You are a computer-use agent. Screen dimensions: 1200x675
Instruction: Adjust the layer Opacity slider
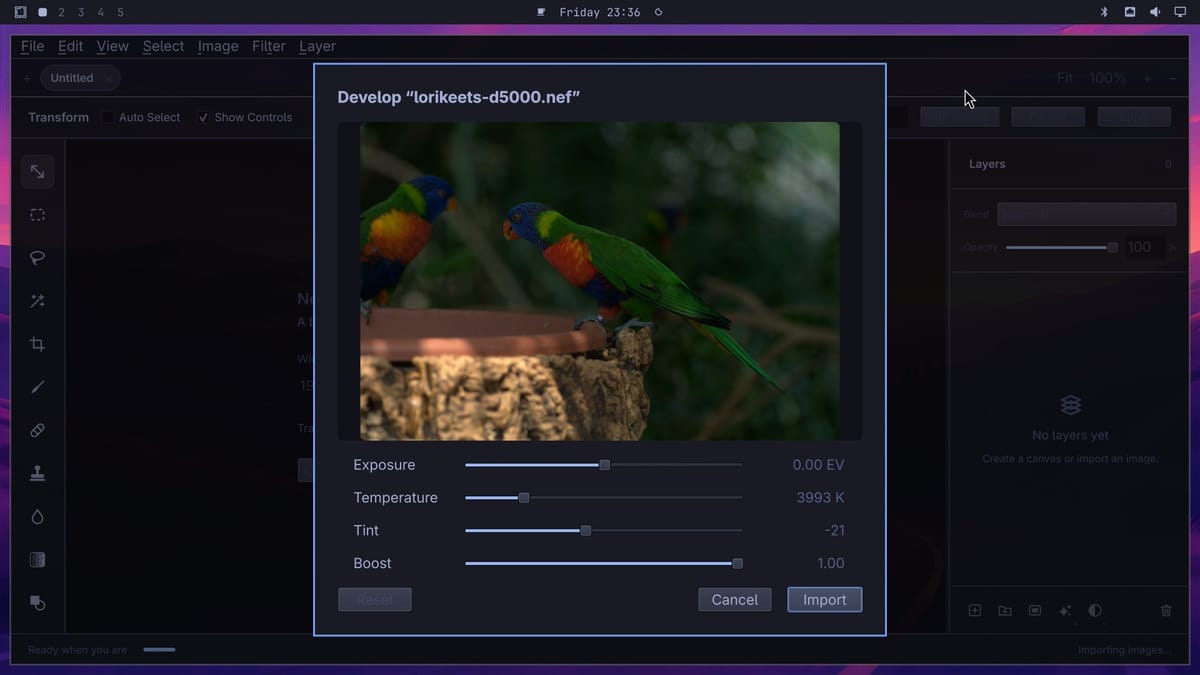pyautogui.click(x=1062, y=247)
